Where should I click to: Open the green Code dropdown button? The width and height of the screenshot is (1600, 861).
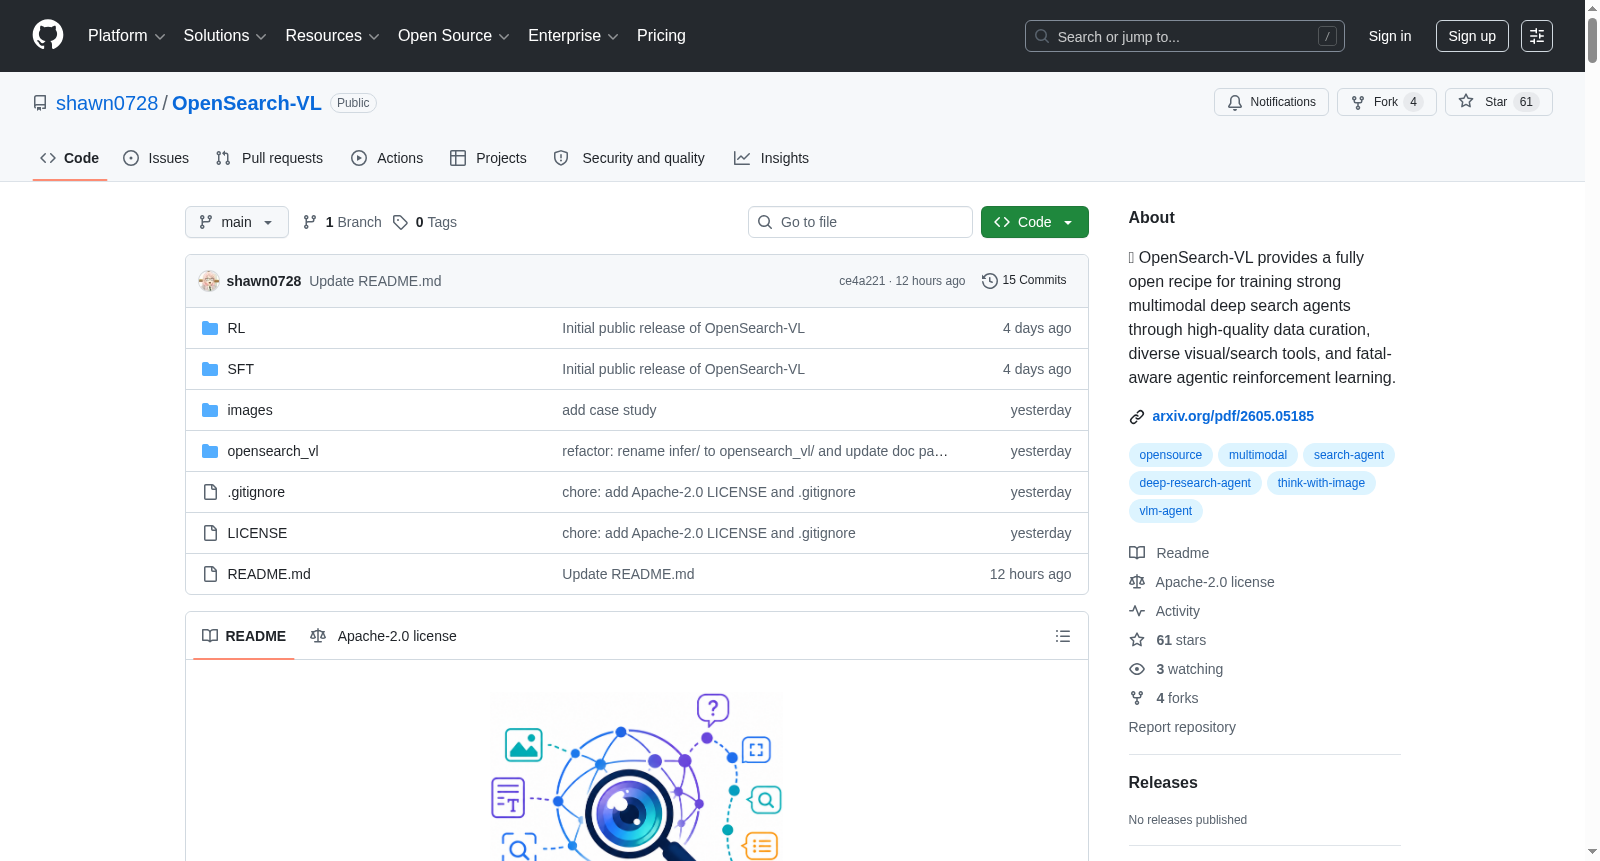[x=1035, y=222]
